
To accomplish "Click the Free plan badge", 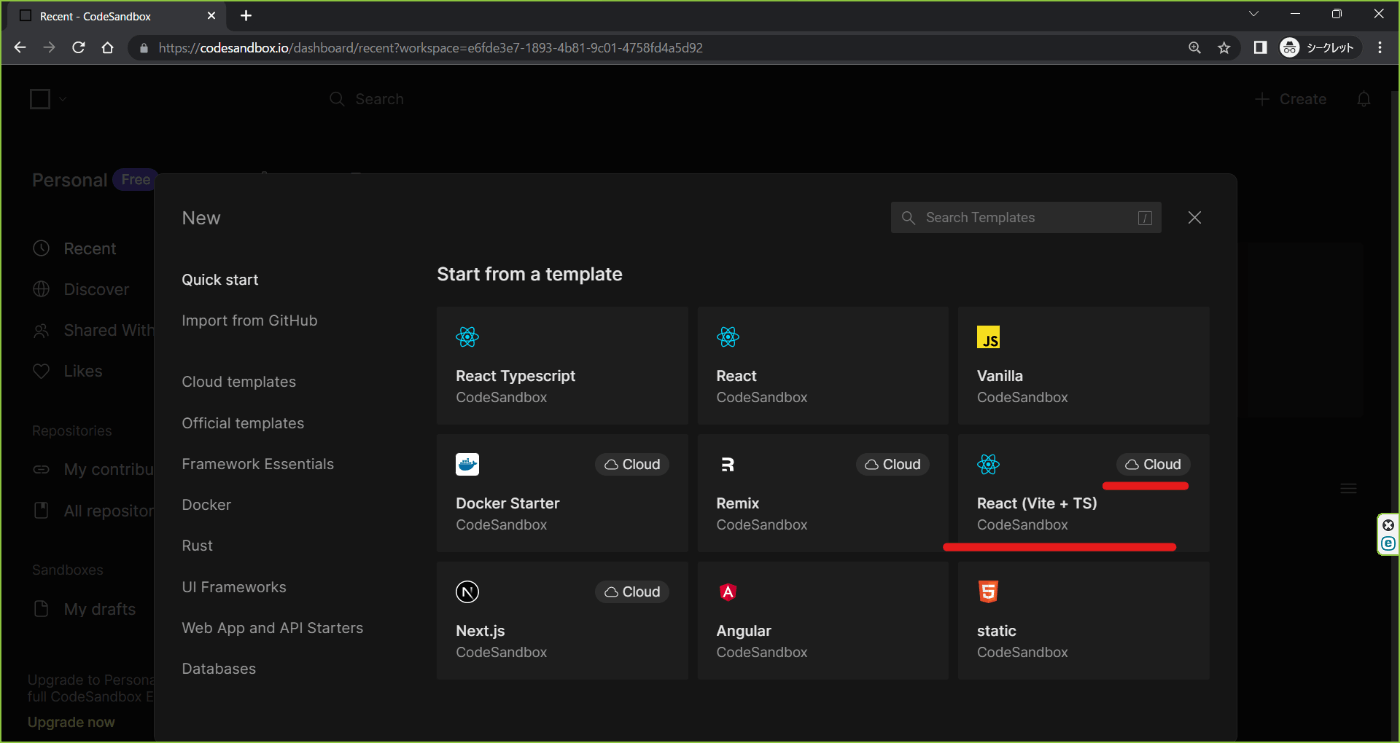I will click(136, 180).
